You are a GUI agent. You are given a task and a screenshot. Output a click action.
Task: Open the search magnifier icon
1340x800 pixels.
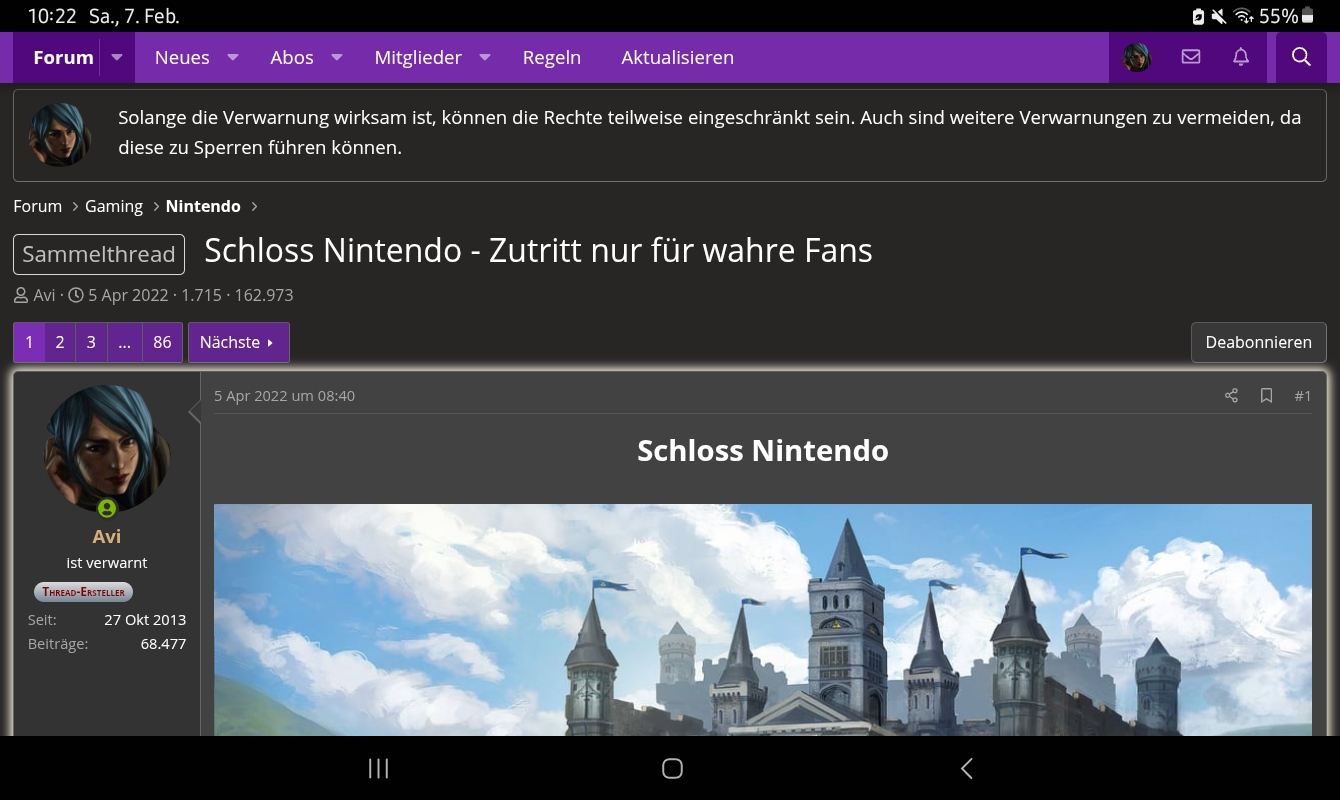1301,57
